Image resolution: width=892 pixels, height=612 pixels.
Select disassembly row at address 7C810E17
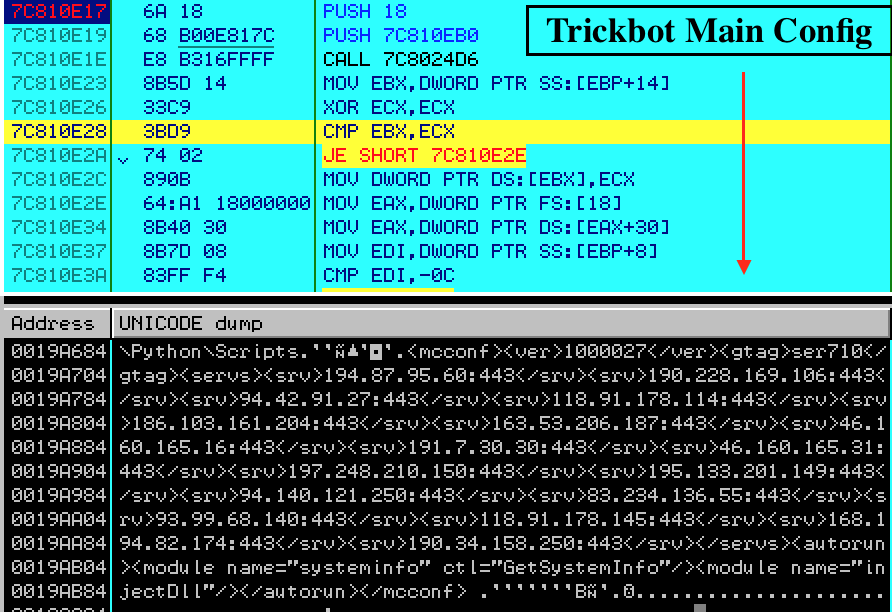(447, 11)
